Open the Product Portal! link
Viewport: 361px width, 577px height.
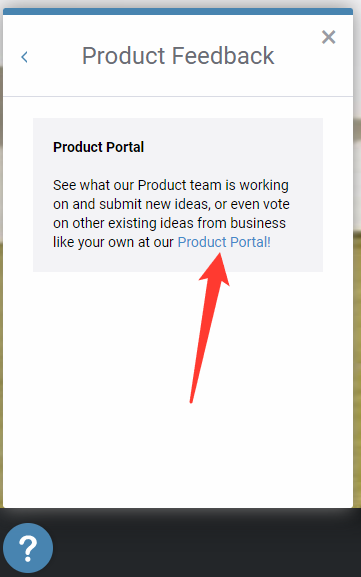point(224,242)
